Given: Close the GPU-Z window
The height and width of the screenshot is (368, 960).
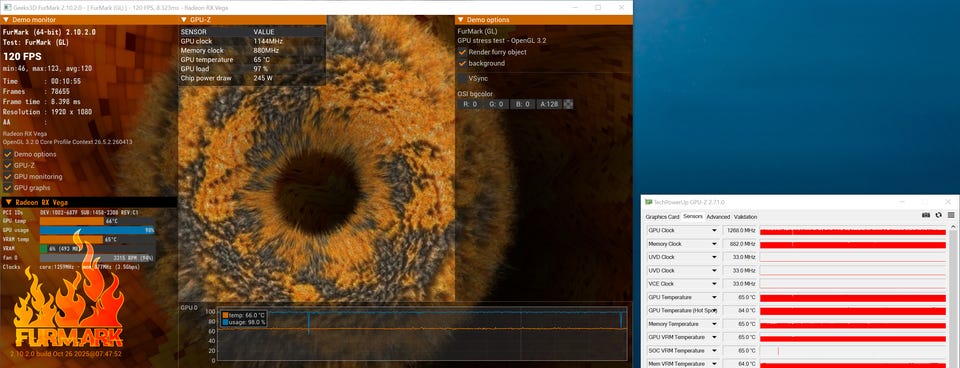Looking at the screenshot, I should click(948, 202).
